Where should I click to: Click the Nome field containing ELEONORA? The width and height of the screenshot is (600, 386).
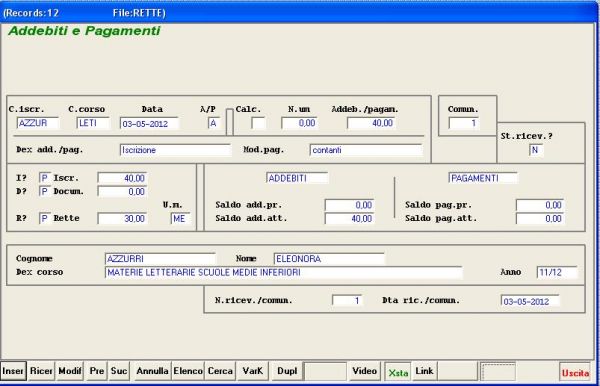click(x=329, y=259)
